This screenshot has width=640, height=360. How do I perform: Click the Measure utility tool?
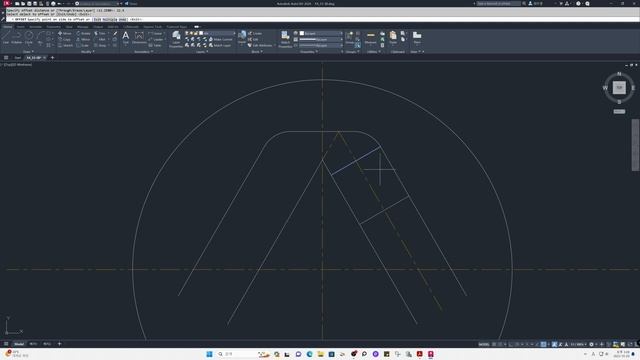[371, 38]
